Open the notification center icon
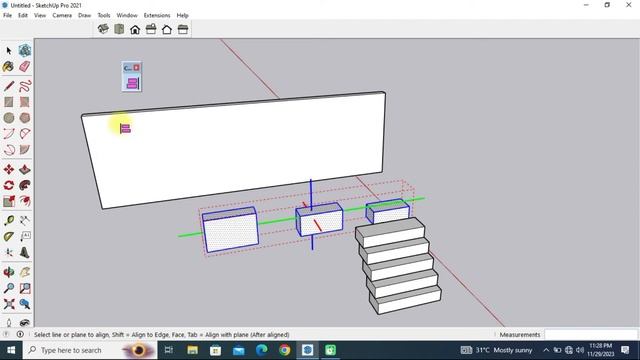 [x=625, y=350]
